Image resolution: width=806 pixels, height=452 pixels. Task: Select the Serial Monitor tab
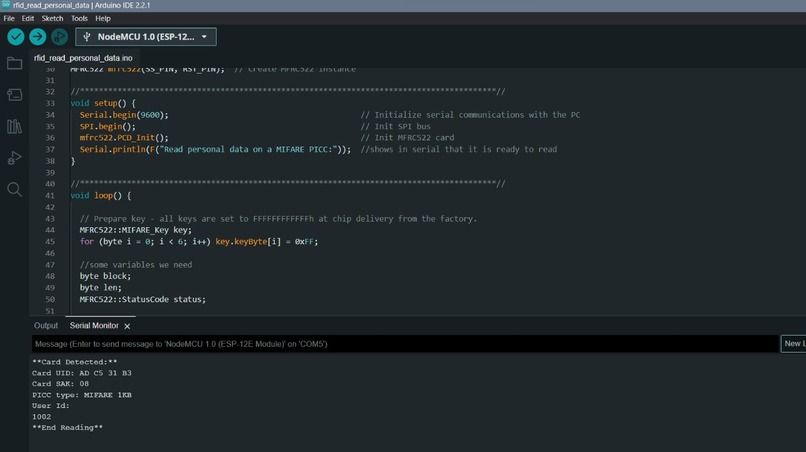coord(94,326)
